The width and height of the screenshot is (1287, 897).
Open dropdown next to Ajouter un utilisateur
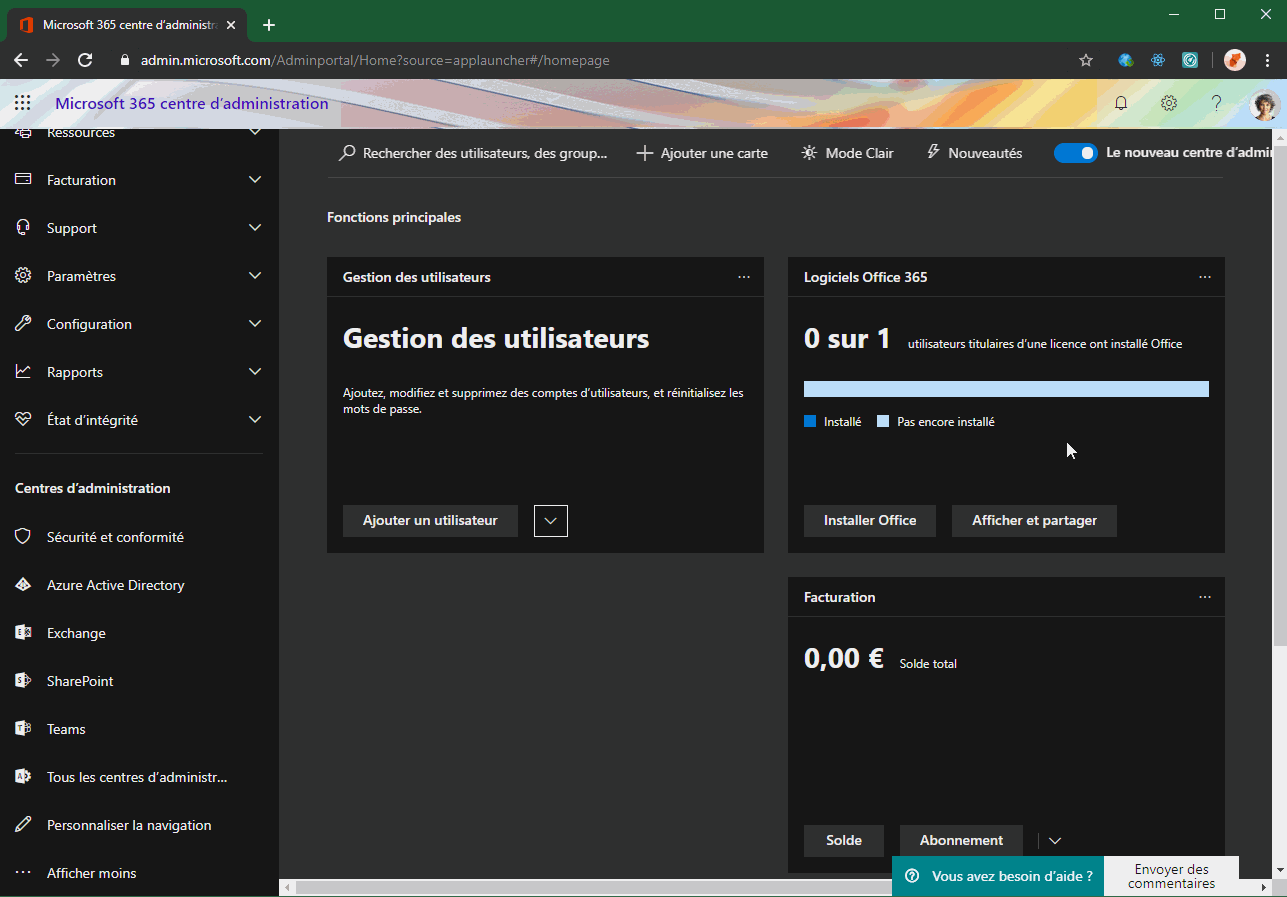pos(551,521)
